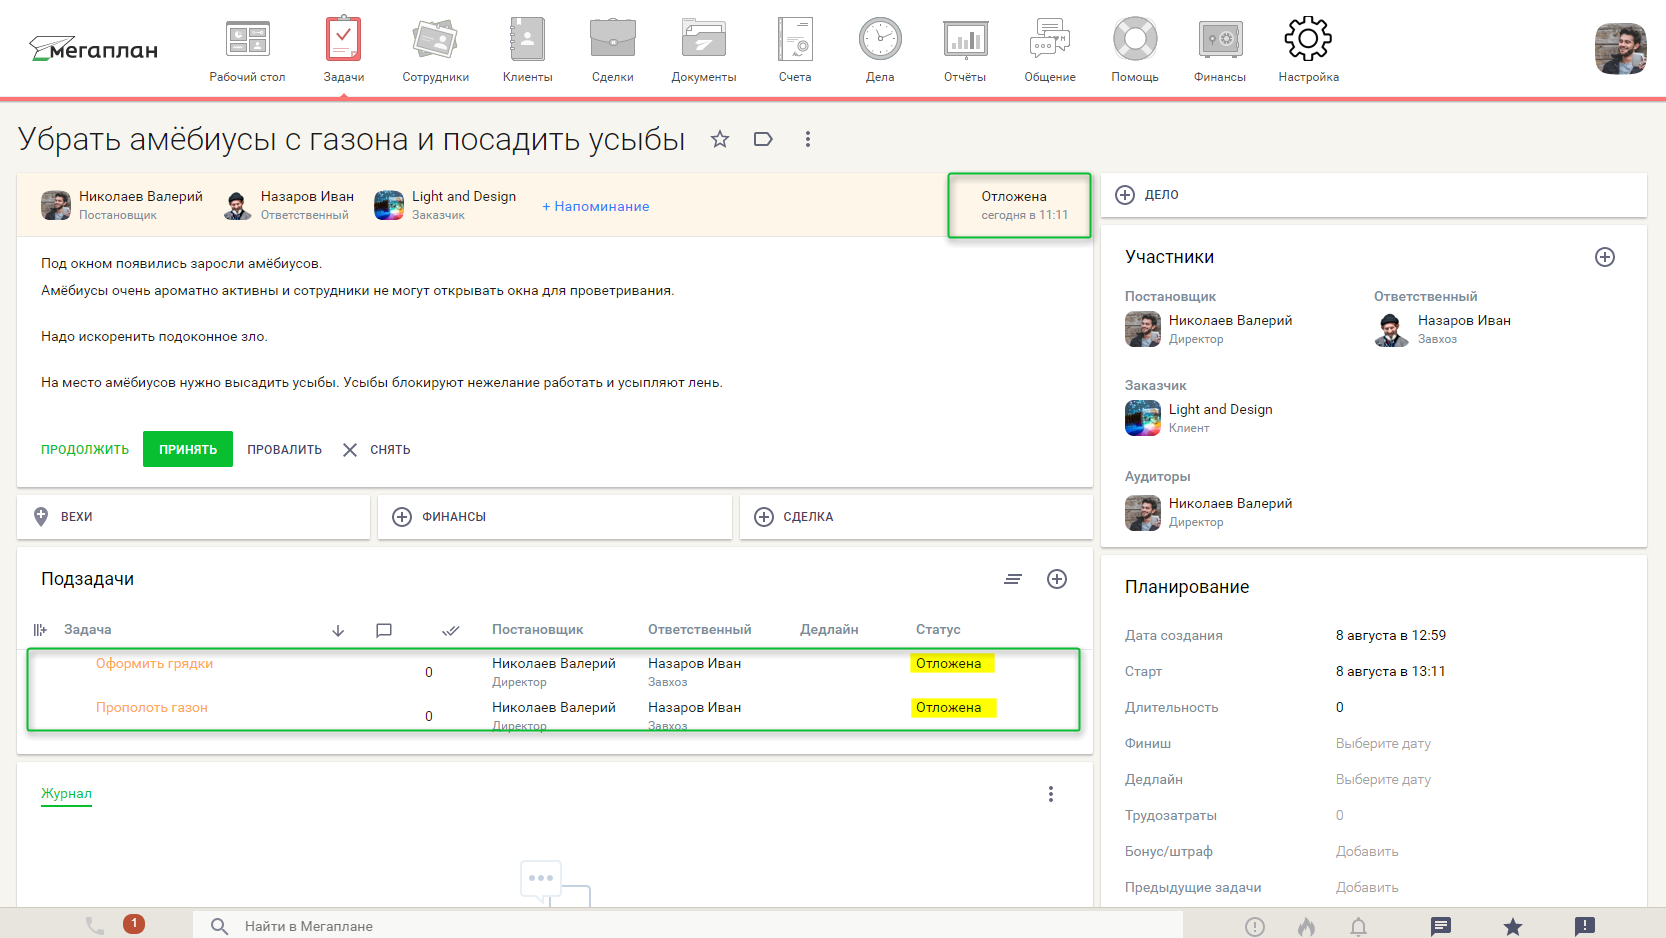The image size is (1666, 938).
Task: Open the Дела clock icon
Action: pos(880,39)
